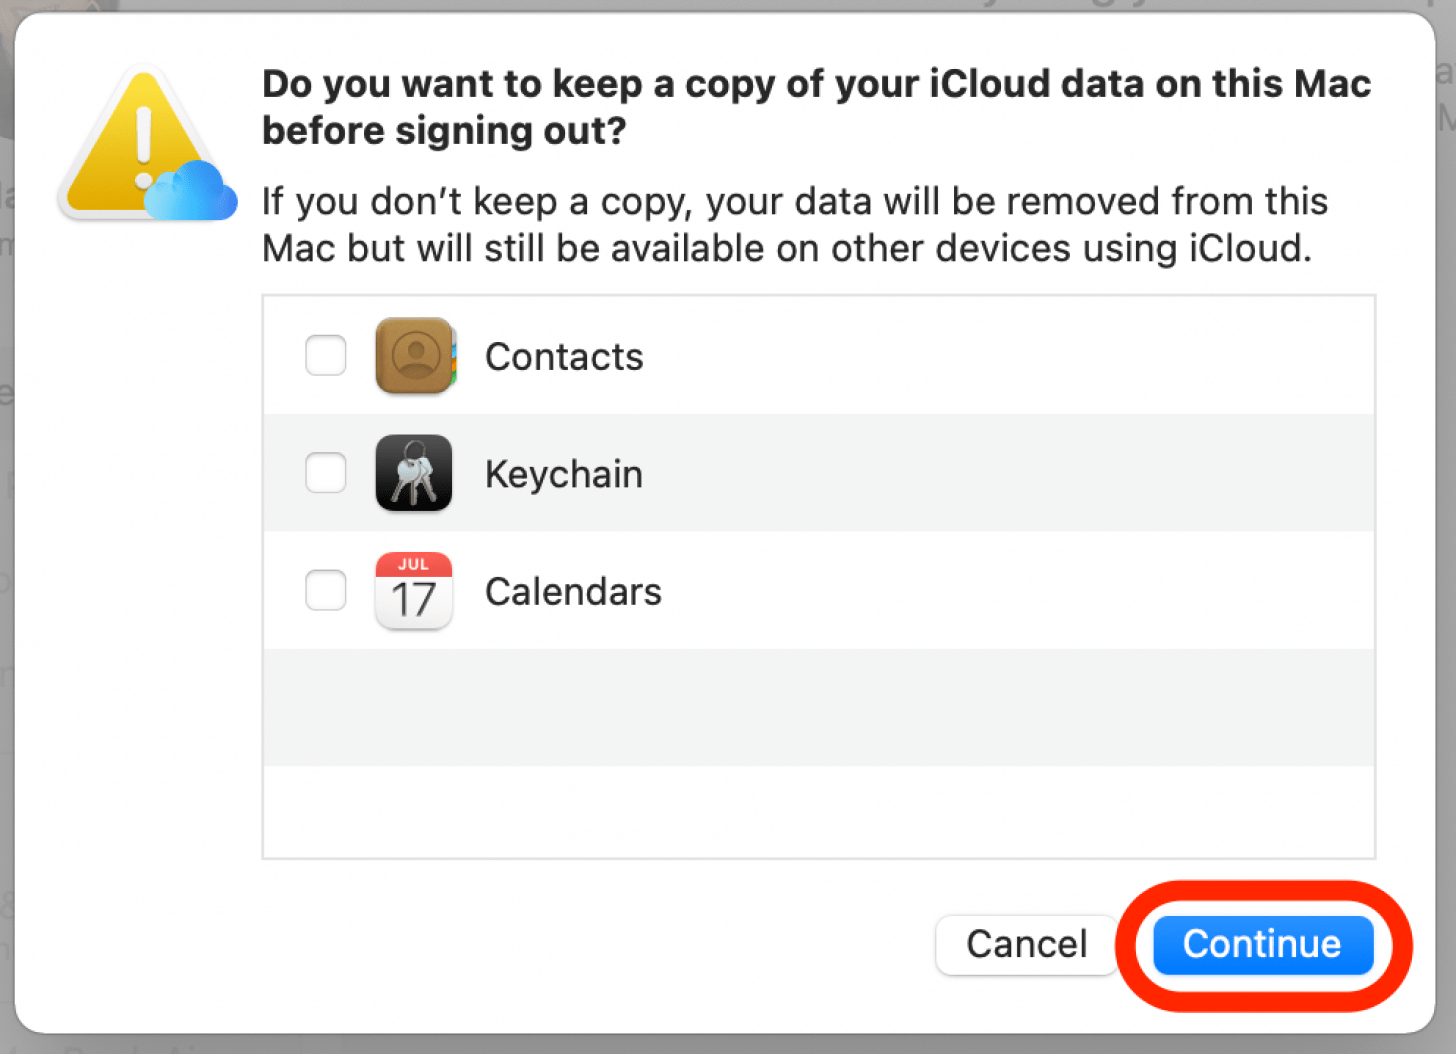Cancel the iCloud sign-out dialog
Screen dimensions: 1456x1054
pos(1026,944)
